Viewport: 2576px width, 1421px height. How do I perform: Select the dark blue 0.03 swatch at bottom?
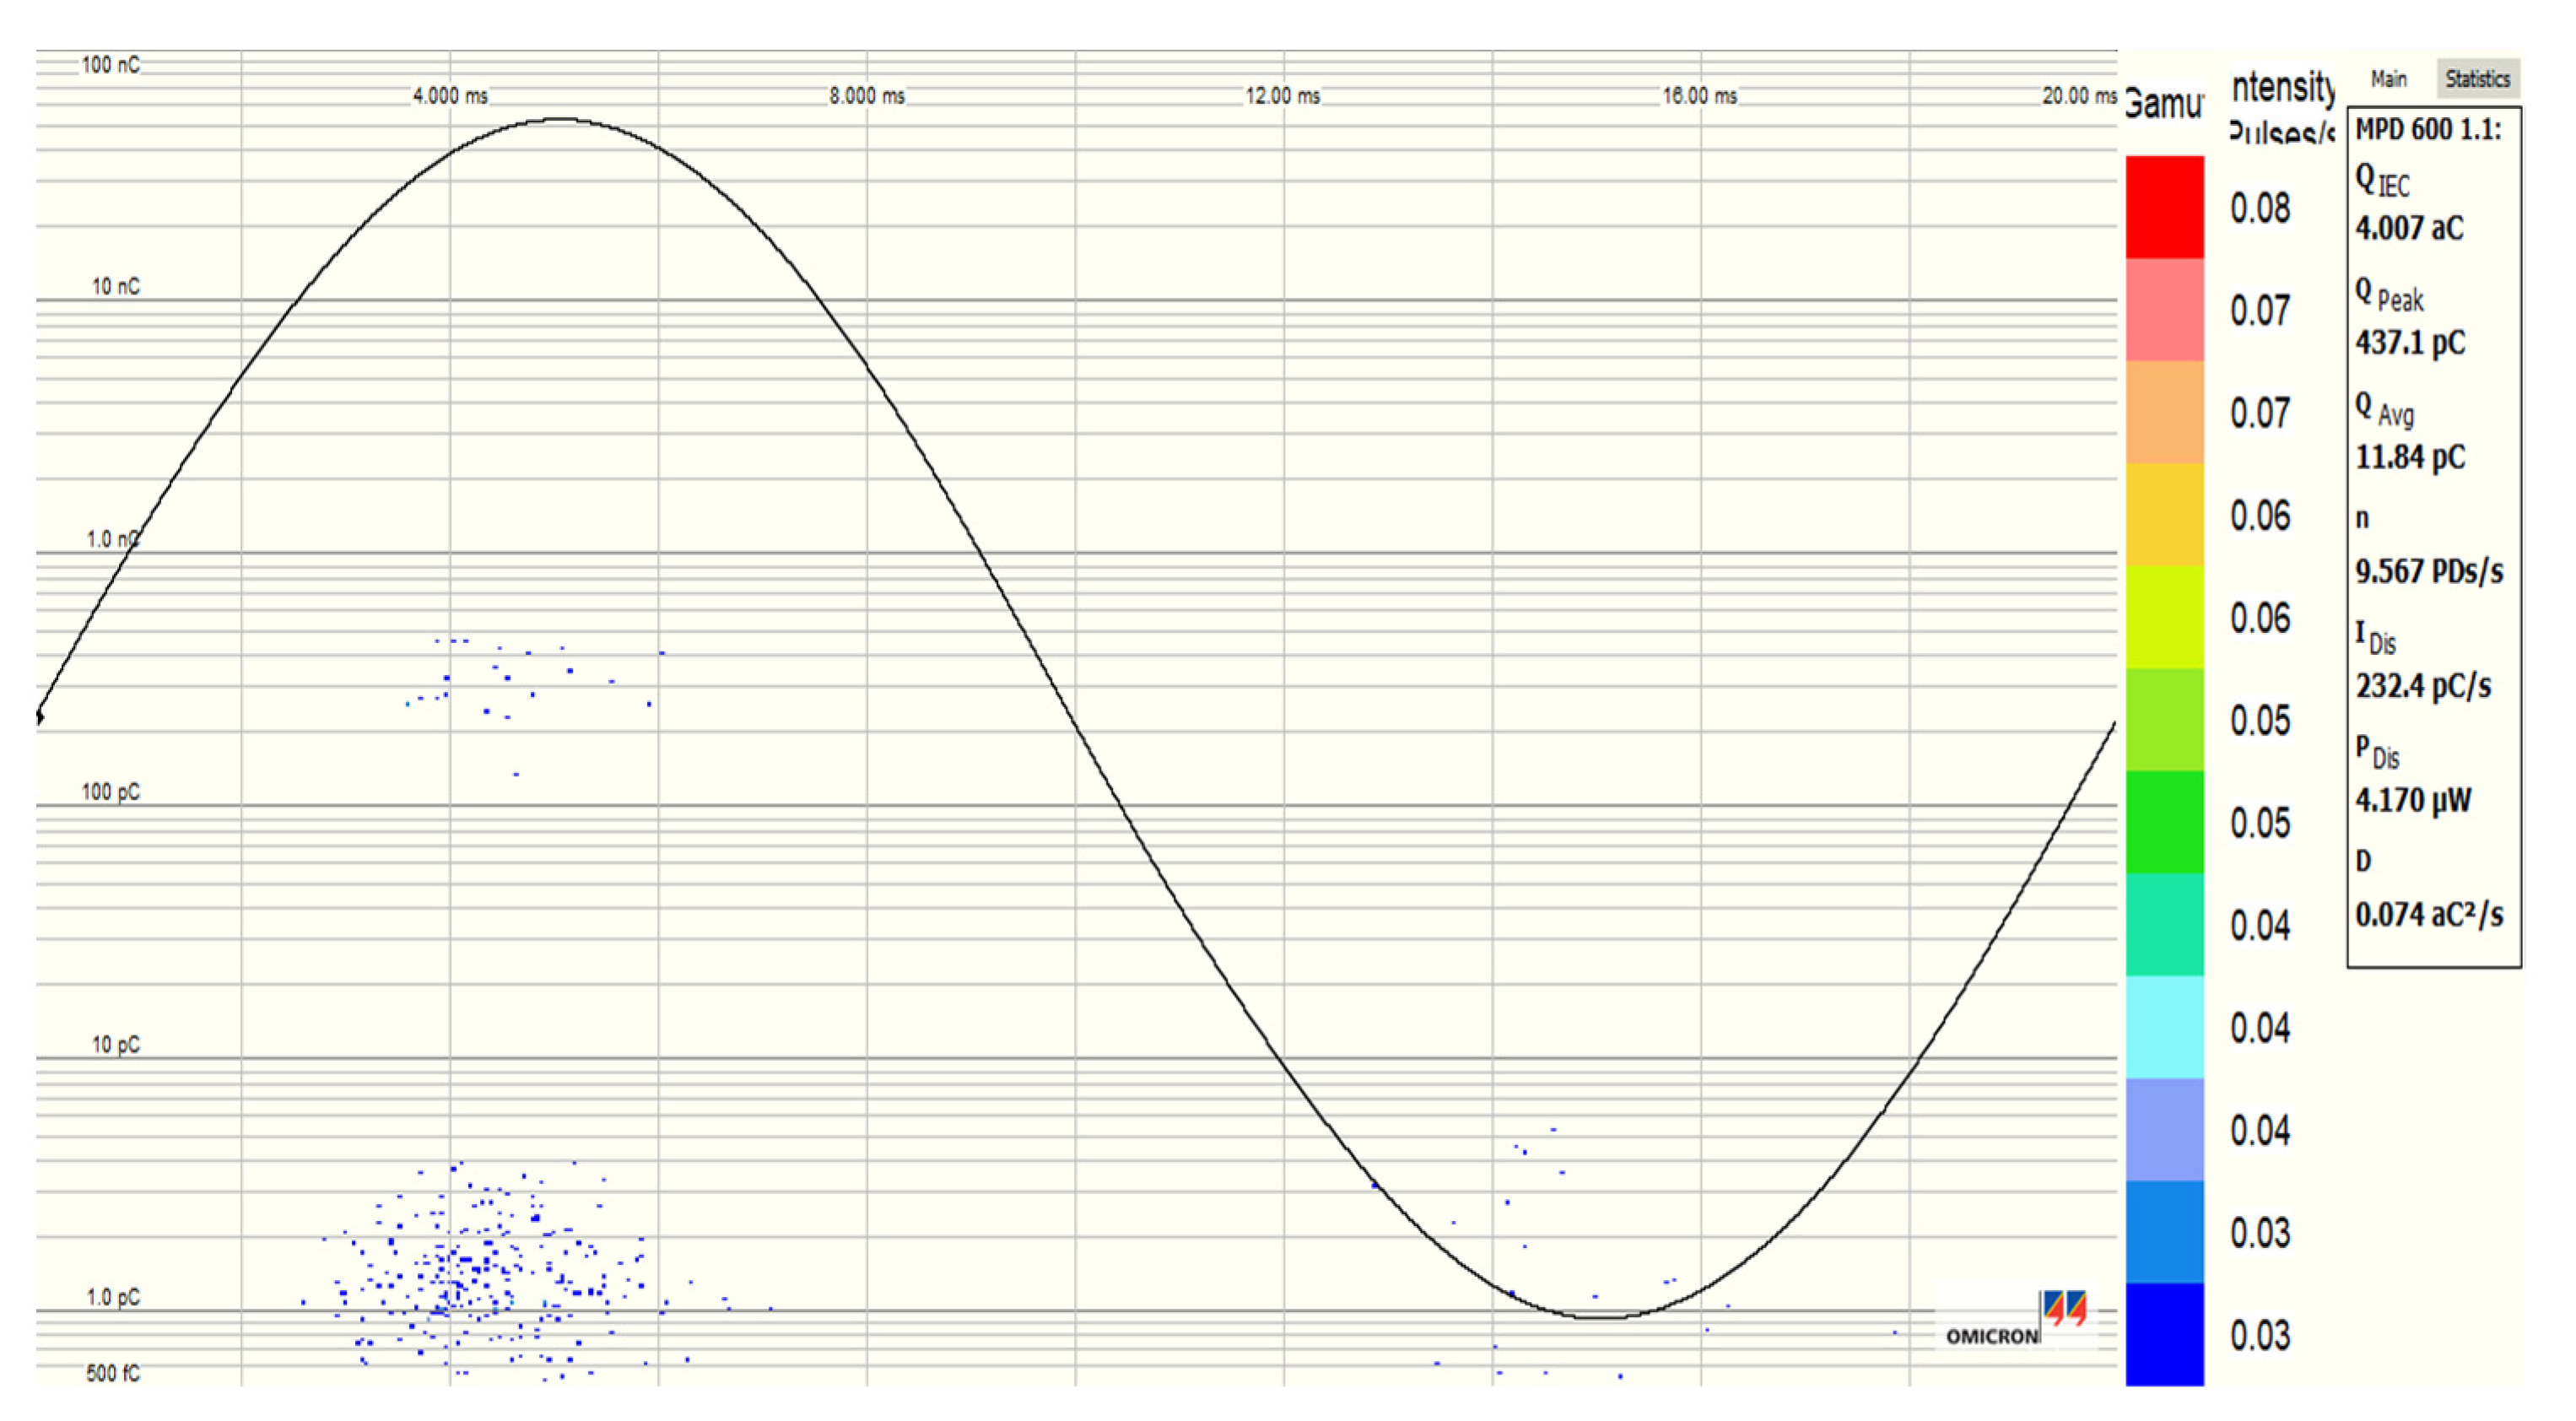pyautogui.click(x=2164, y=1334)
